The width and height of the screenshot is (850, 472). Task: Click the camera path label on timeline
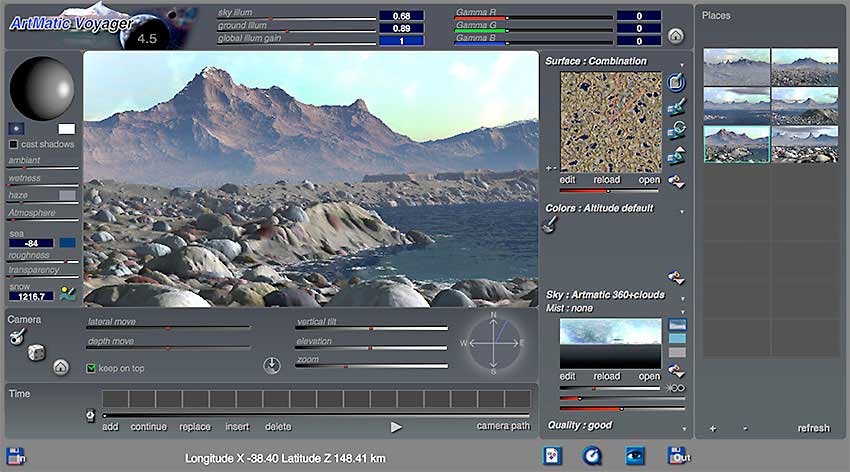point(503,426)
